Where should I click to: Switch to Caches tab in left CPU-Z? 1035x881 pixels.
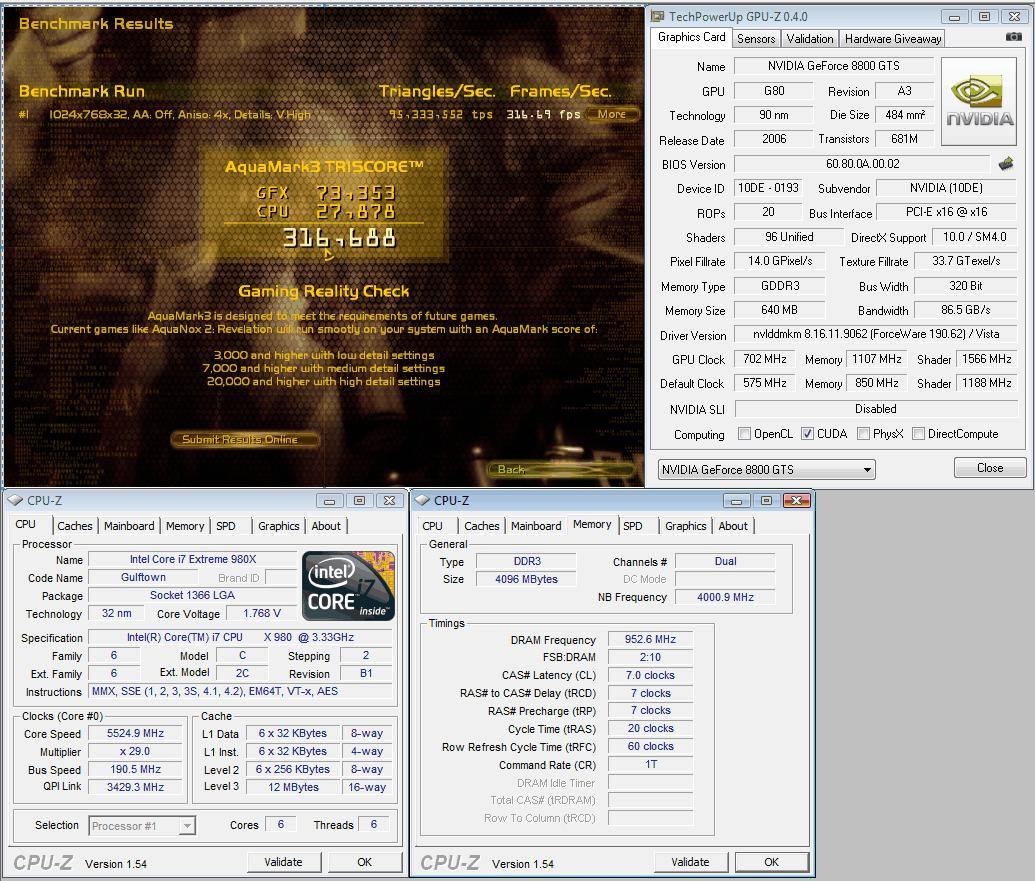75,526
